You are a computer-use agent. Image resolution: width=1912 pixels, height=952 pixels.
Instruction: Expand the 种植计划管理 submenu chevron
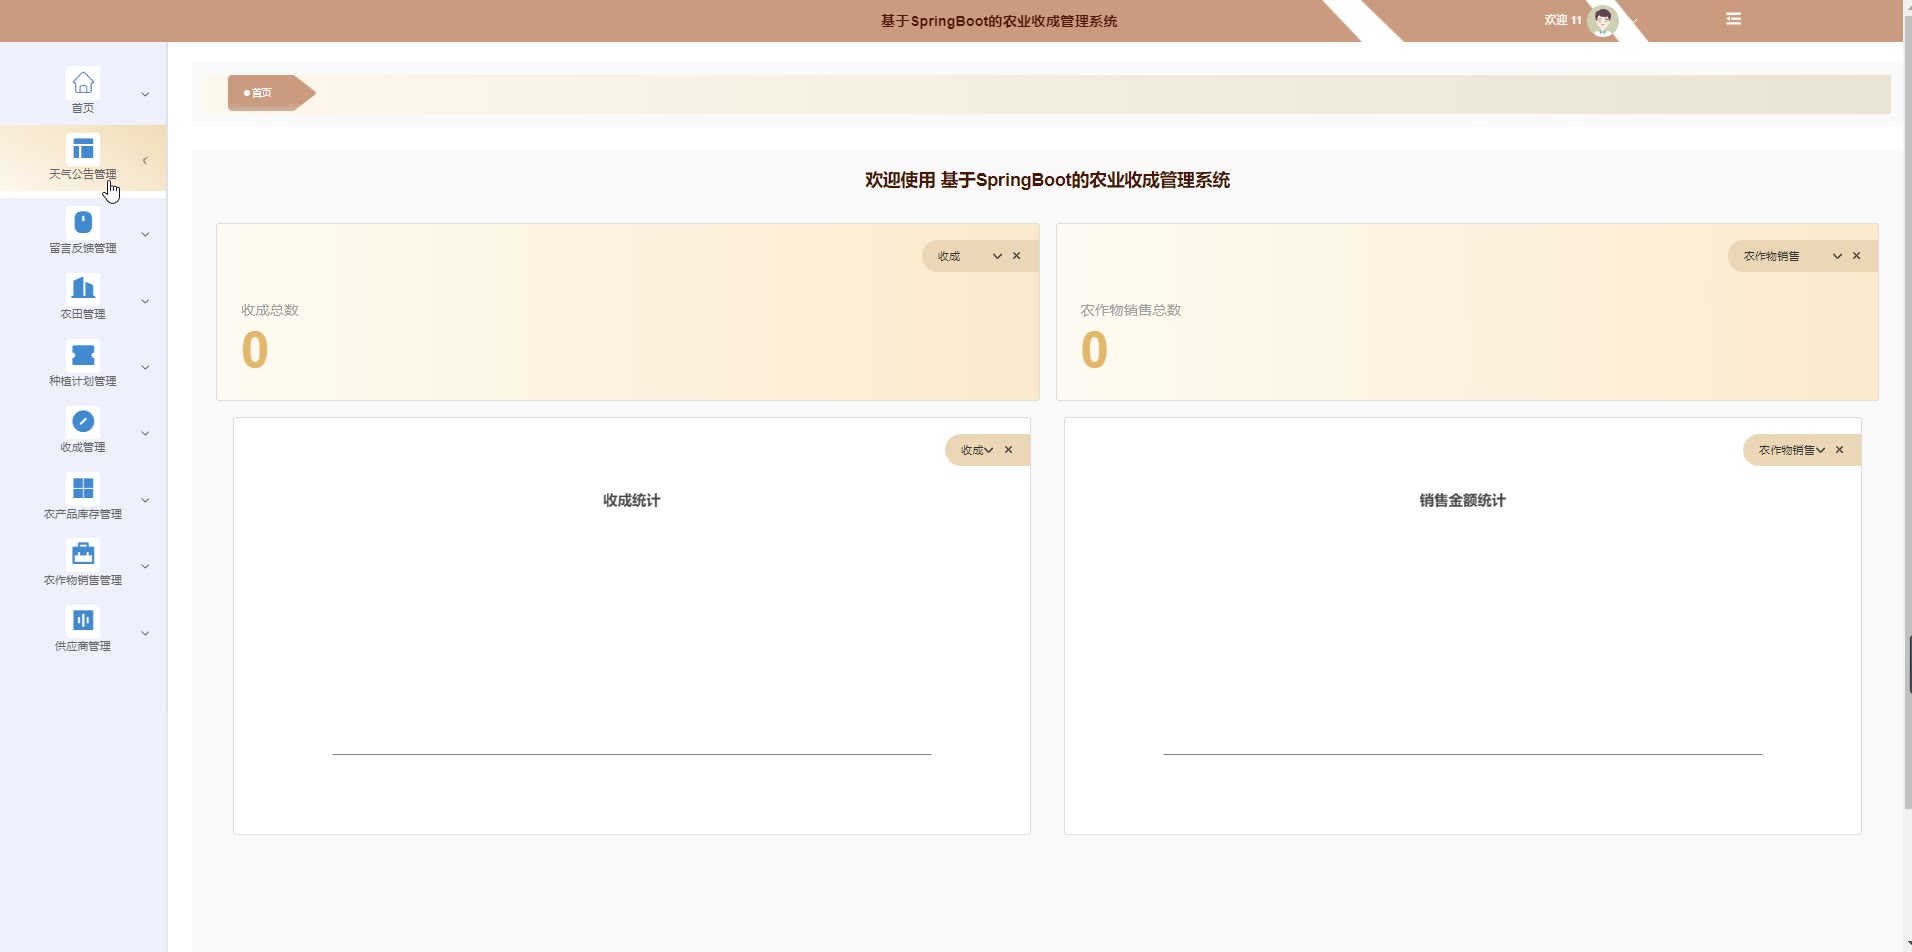tap(145, 368)
